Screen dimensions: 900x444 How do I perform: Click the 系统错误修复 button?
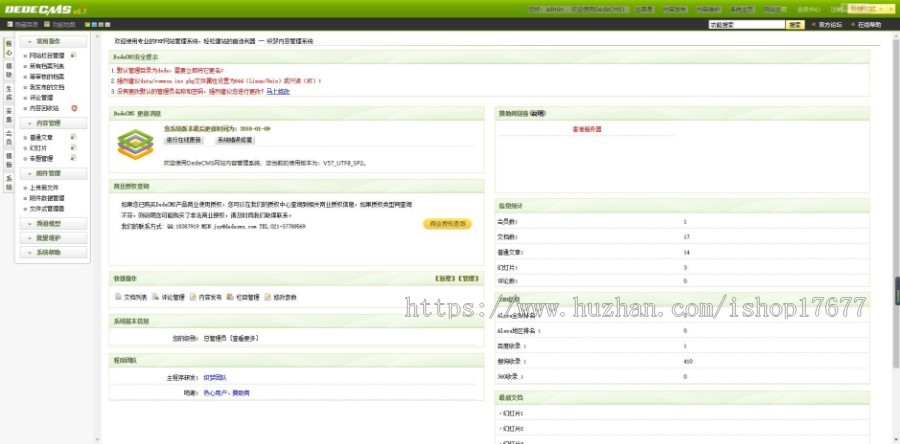point(234,140)
